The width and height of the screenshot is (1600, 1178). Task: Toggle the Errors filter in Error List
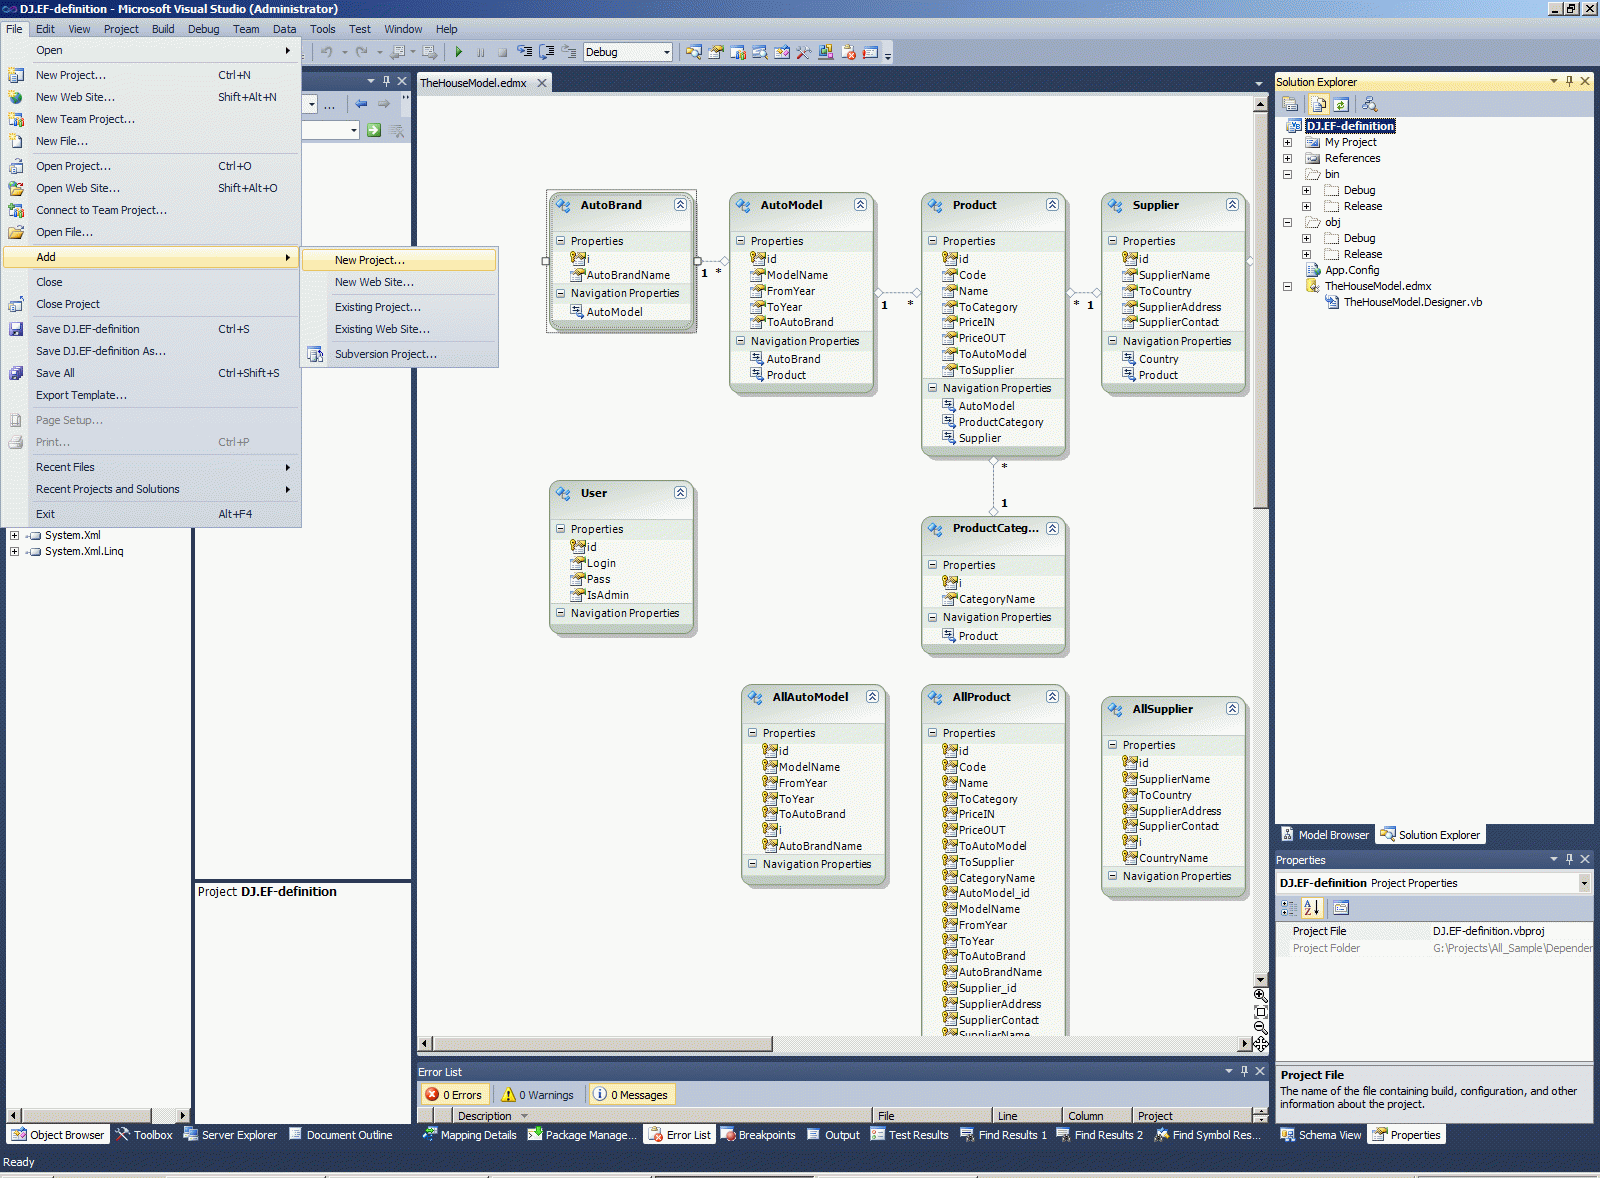[x=454, y=1095]
